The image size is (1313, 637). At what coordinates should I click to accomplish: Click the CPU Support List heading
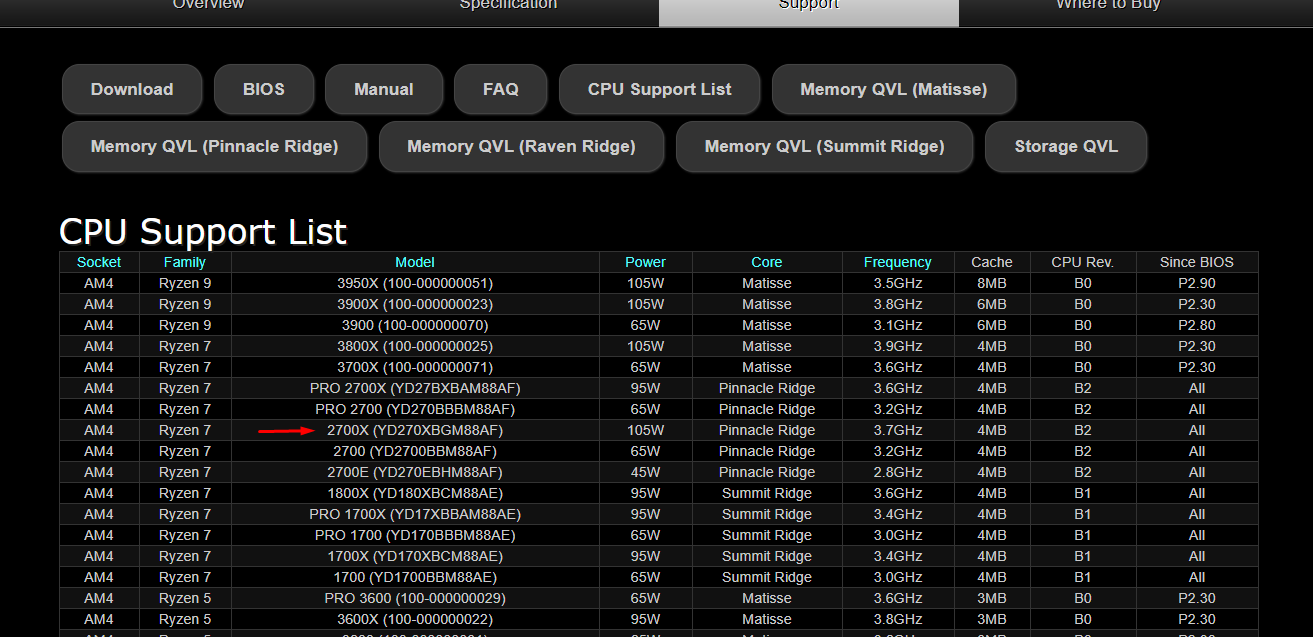click(203, 231)
